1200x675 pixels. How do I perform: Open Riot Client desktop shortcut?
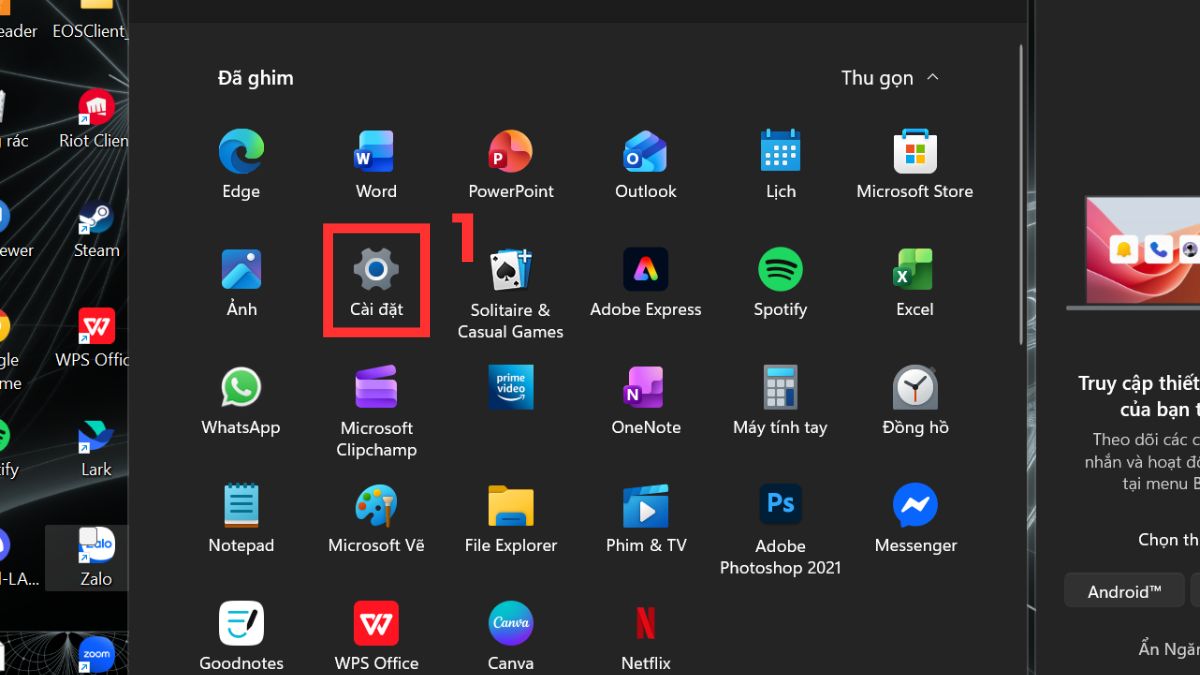coord(96,120)
